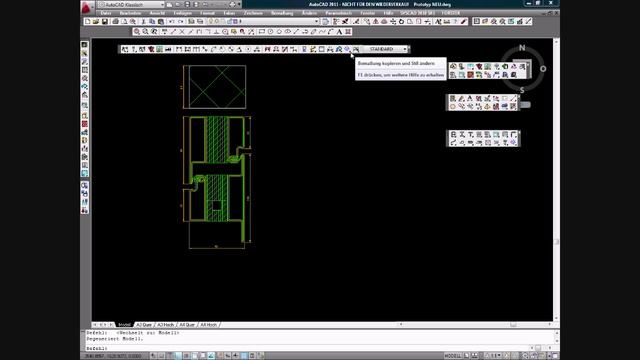640x360 pixels.
Task: Cut selection with the scissors icon
Action: 143,21
